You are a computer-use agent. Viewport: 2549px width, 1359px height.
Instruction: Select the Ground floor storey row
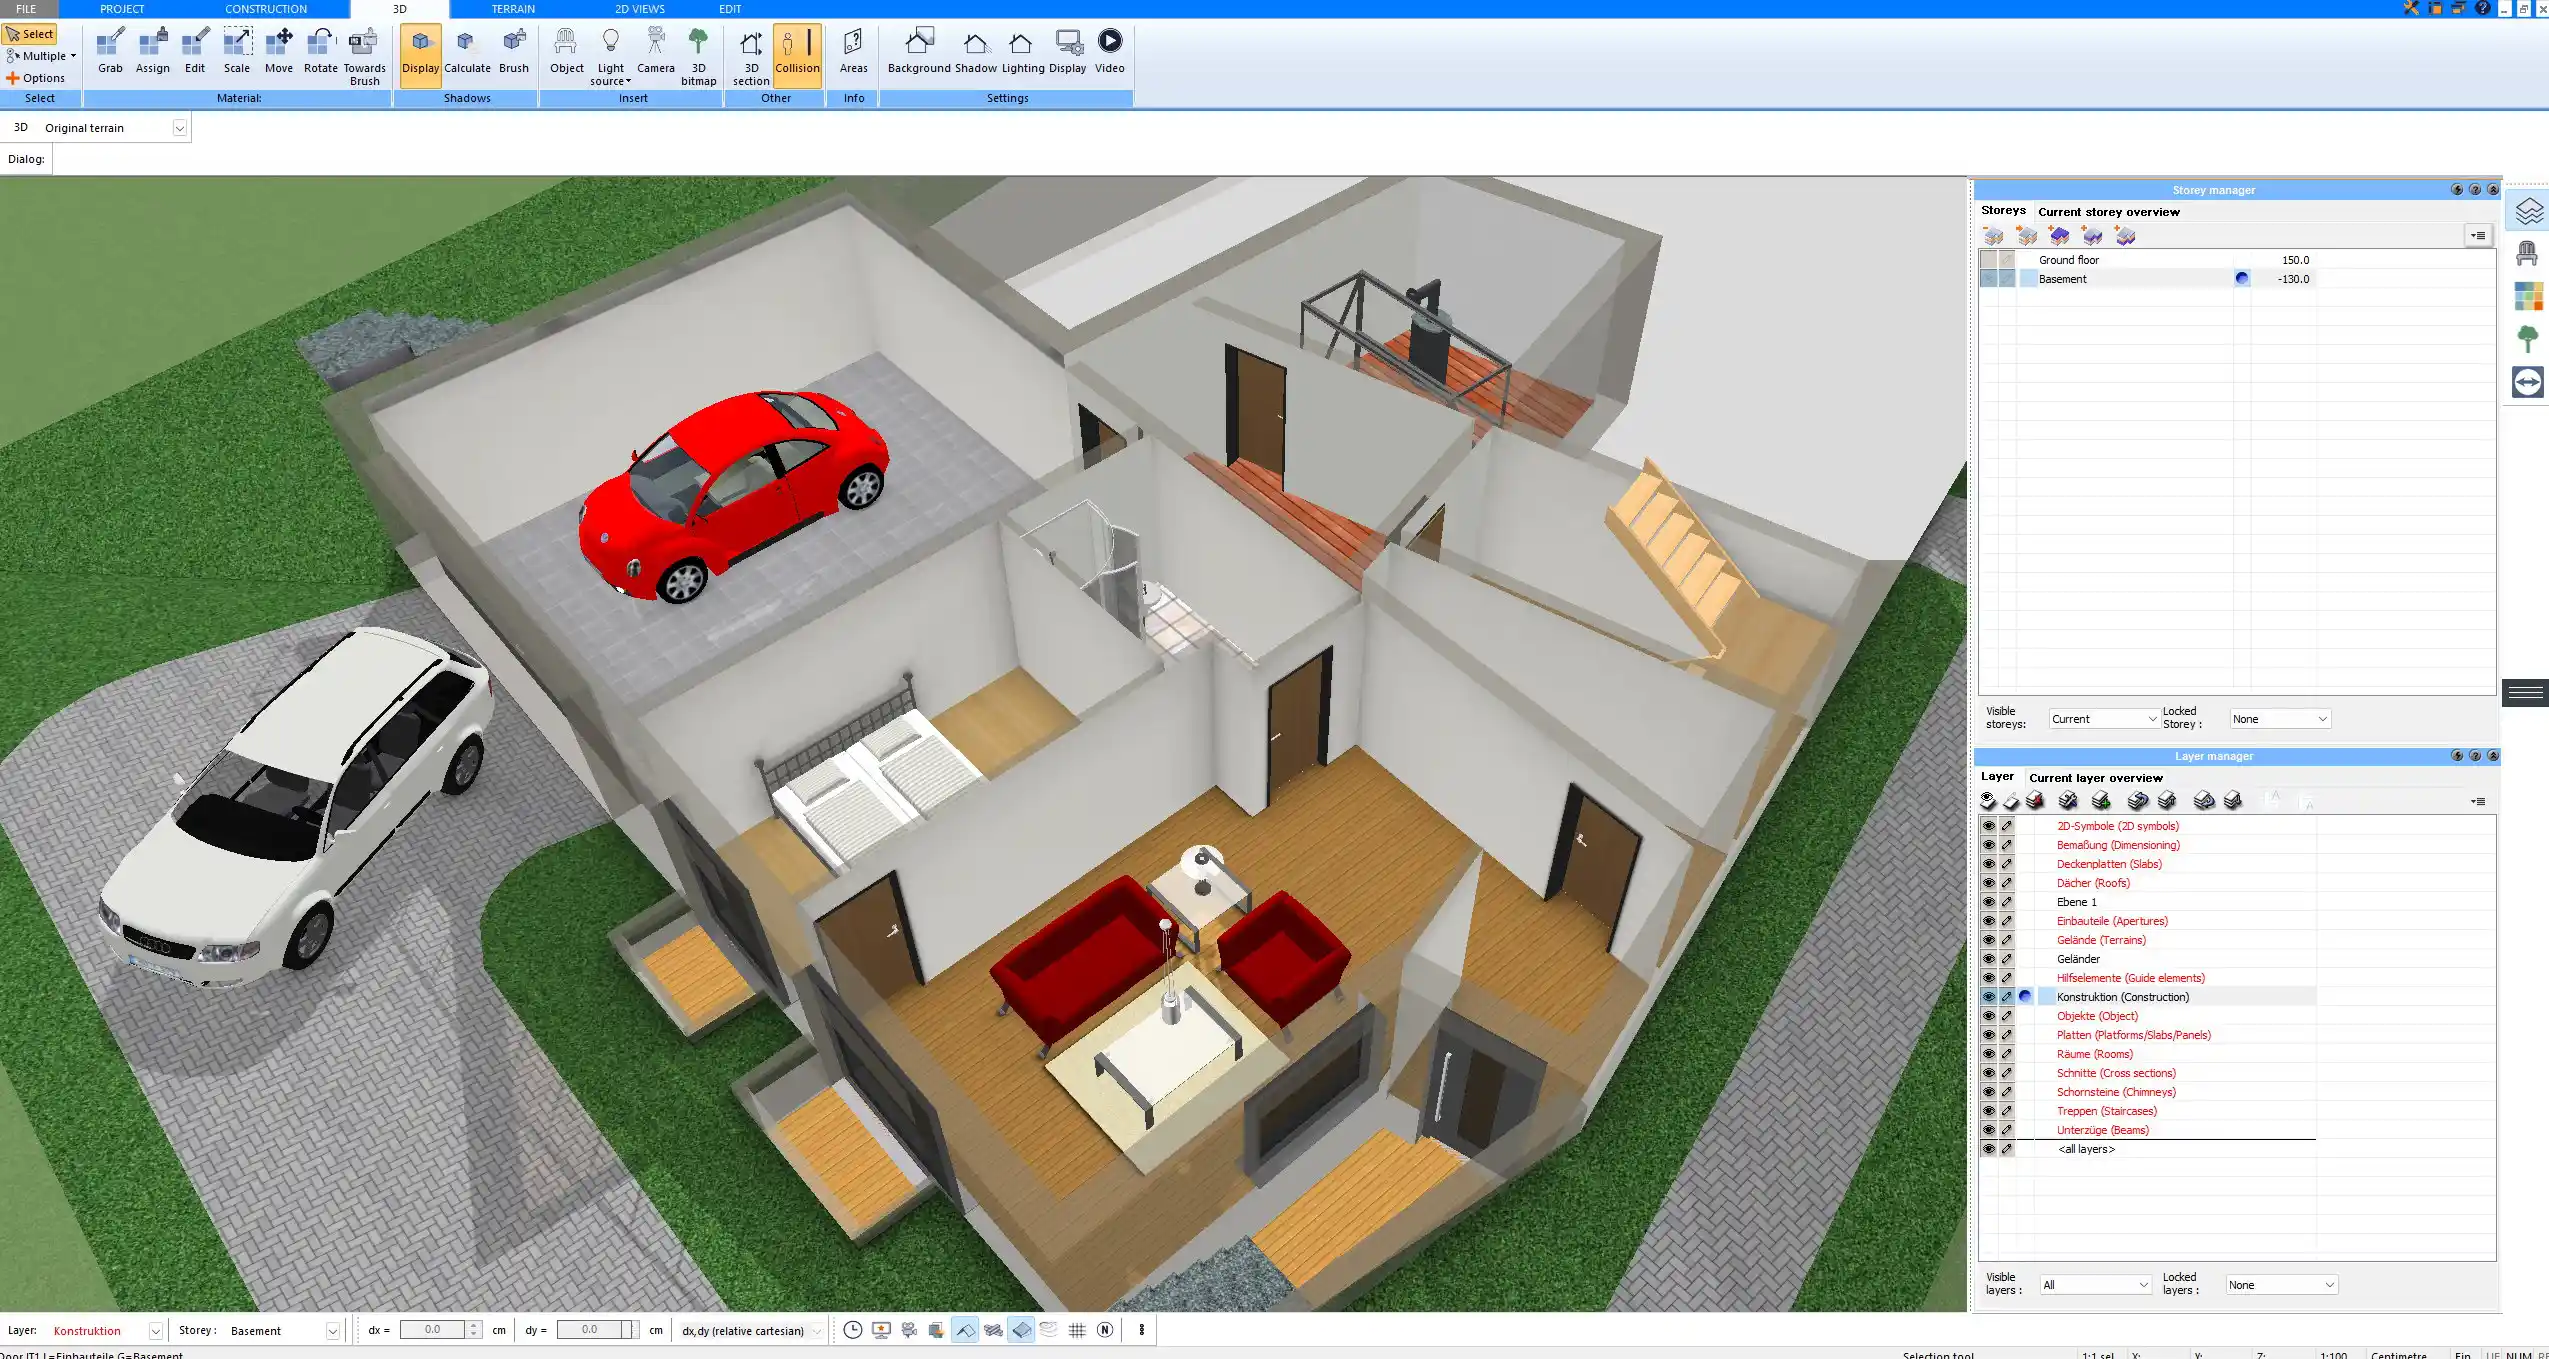(2069, 260)
